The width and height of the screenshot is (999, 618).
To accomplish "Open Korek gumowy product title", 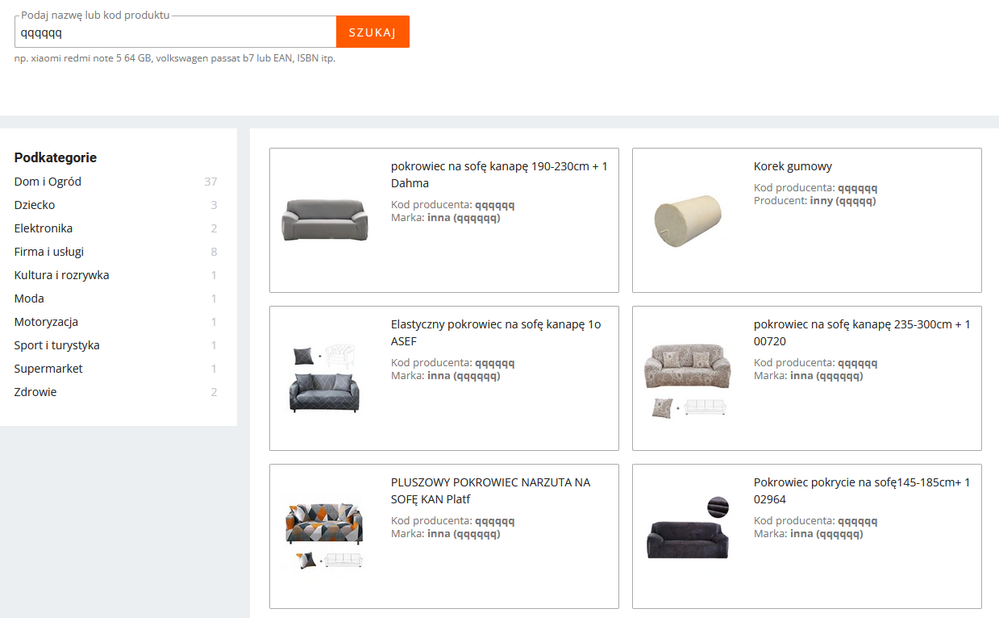I will click(792, 167).
